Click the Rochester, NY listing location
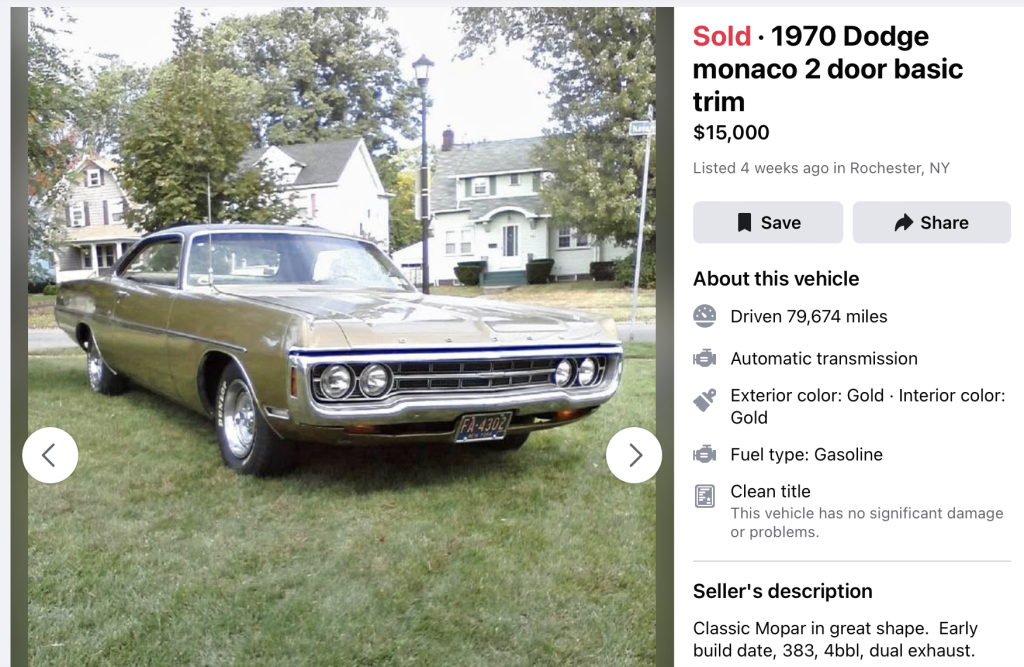The width and height of the screenshot is (1024, 667). pyautogui.click(x=899, y=168)
